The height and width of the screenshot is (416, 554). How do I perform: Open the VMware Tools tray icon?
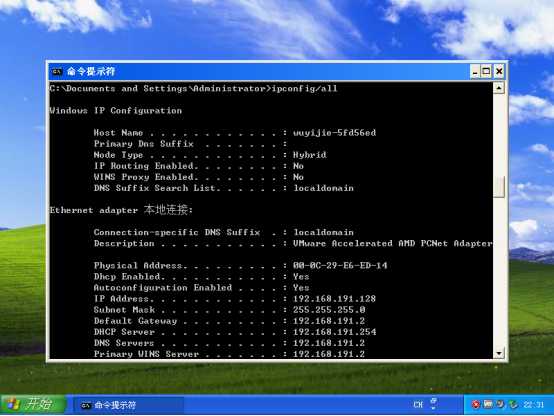click(x=488, y=404)
